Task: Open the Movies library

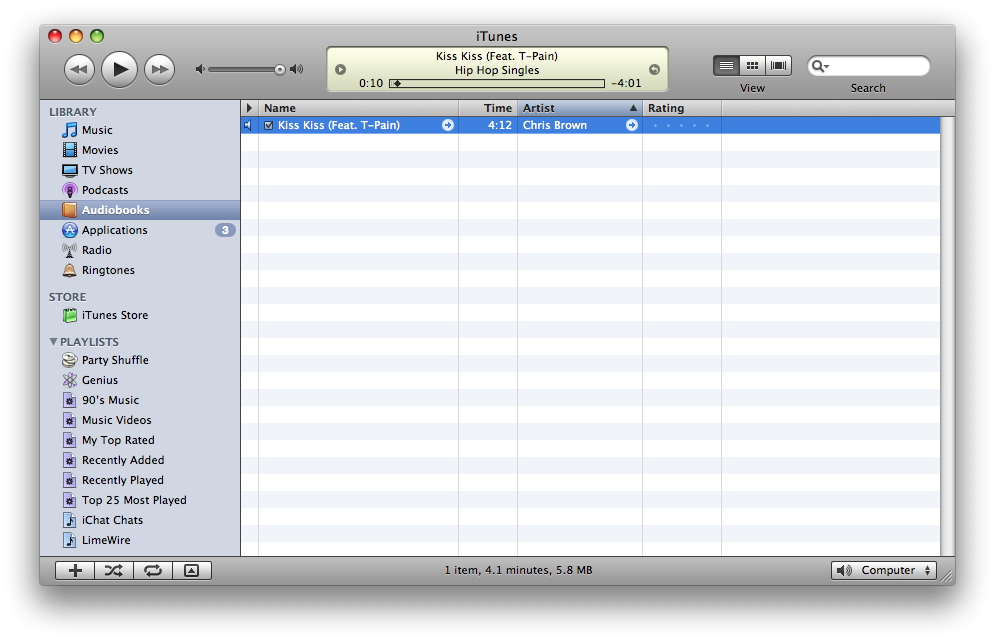Action: [x=100, y=150]
